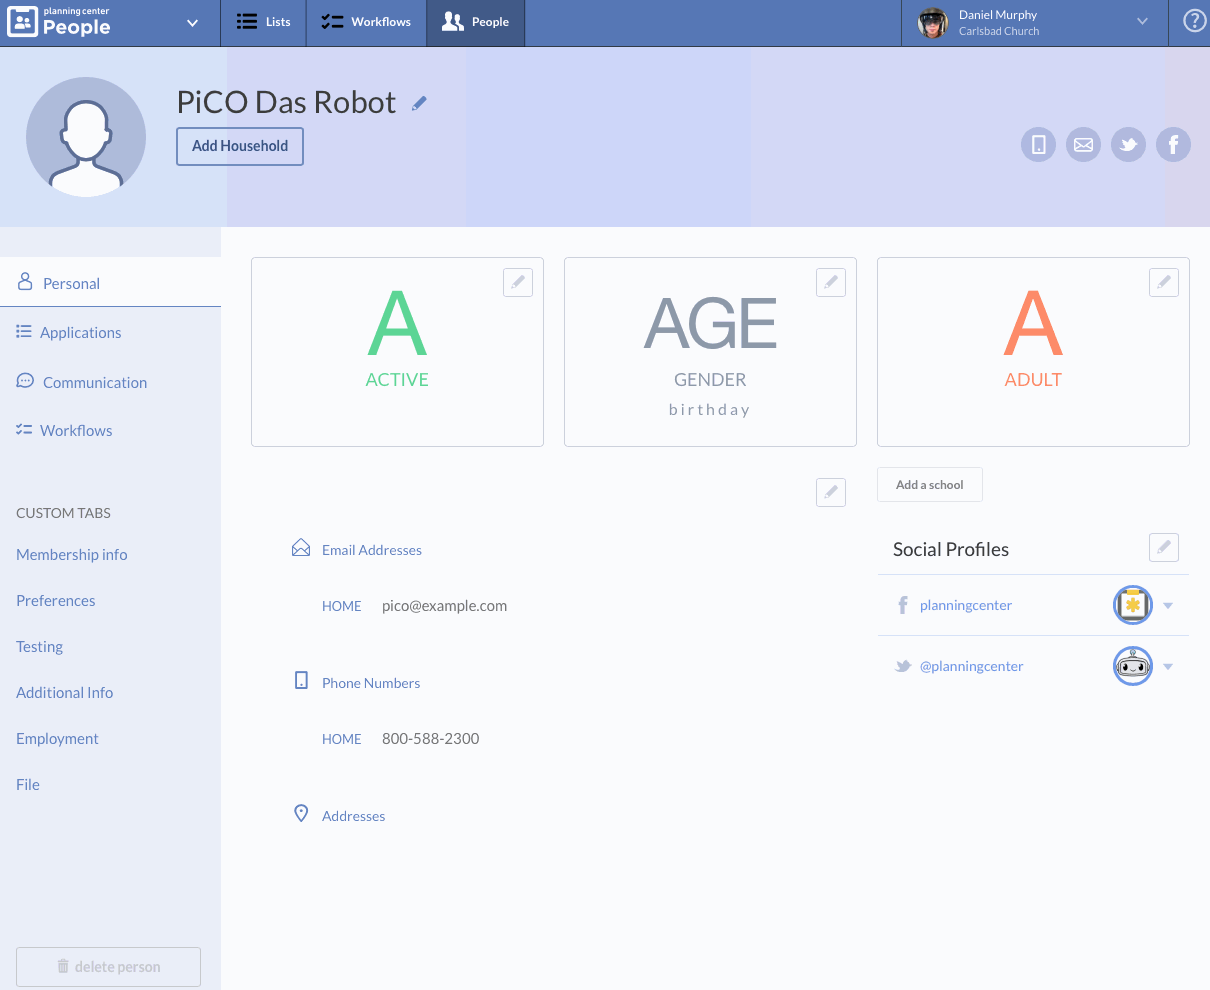Expand the planningcenter Facebook profile arrow
The image size is (1210, 990).
click(x=1168, y=606)
